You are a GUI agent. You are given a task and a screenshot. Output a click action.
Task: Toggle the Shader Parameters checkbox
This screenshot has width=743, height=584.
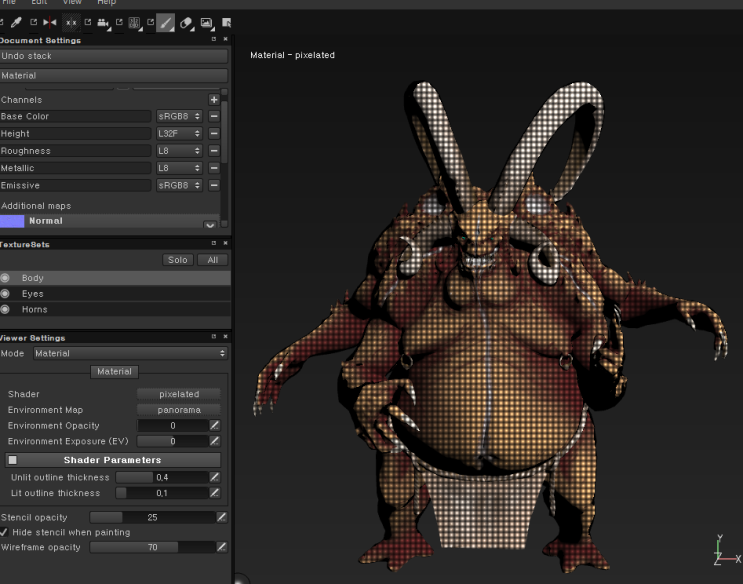(x=13, y=460)
